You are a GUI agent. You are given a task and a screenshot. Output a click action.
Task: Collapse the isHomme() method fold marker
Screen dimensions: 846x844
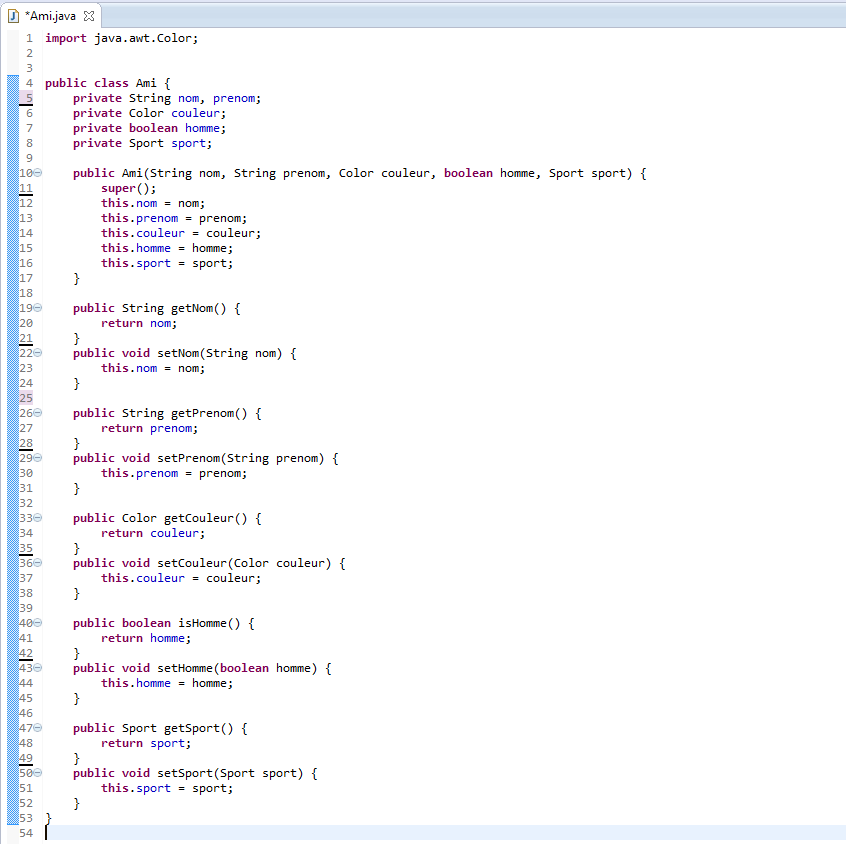tap(38, 624)
